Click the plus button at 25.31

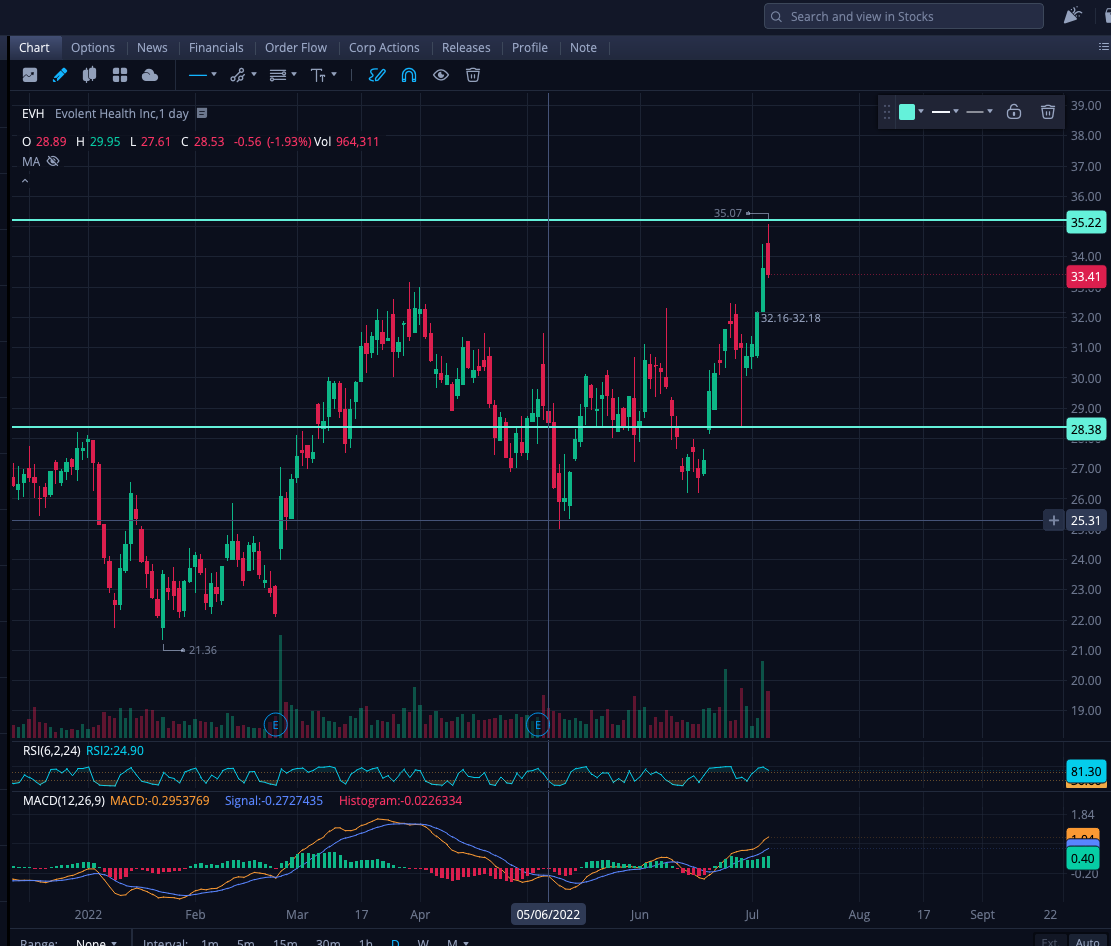click(1054, 521)
